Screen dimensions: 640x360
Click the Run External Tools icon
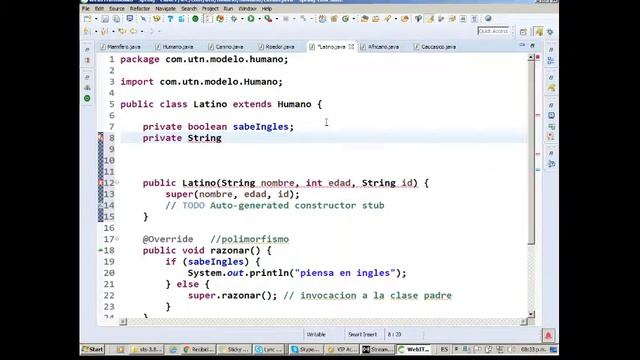click(x=268, y=19)
